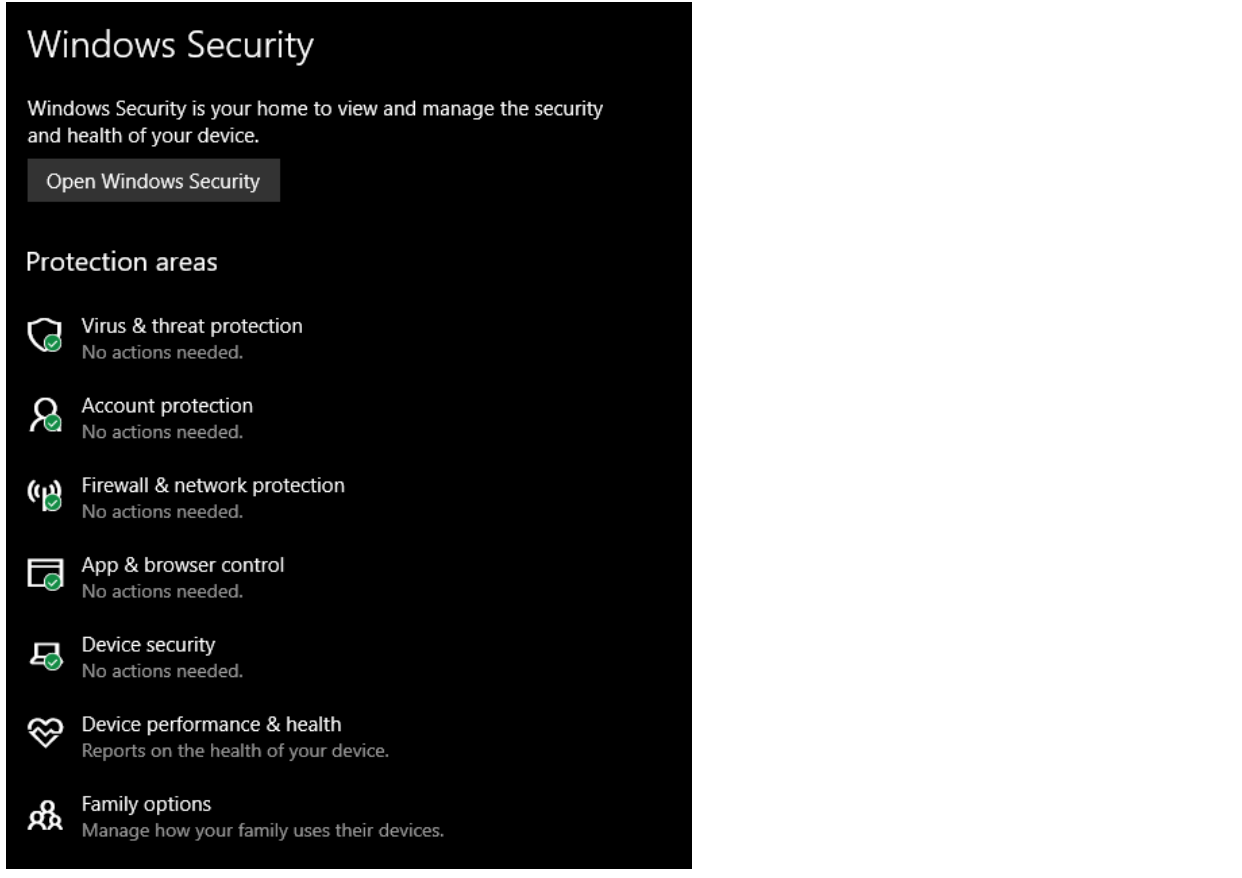The height and width of the screenshot is (878, 1242).
Task: Select the Family options label
Action: point(146,804)
